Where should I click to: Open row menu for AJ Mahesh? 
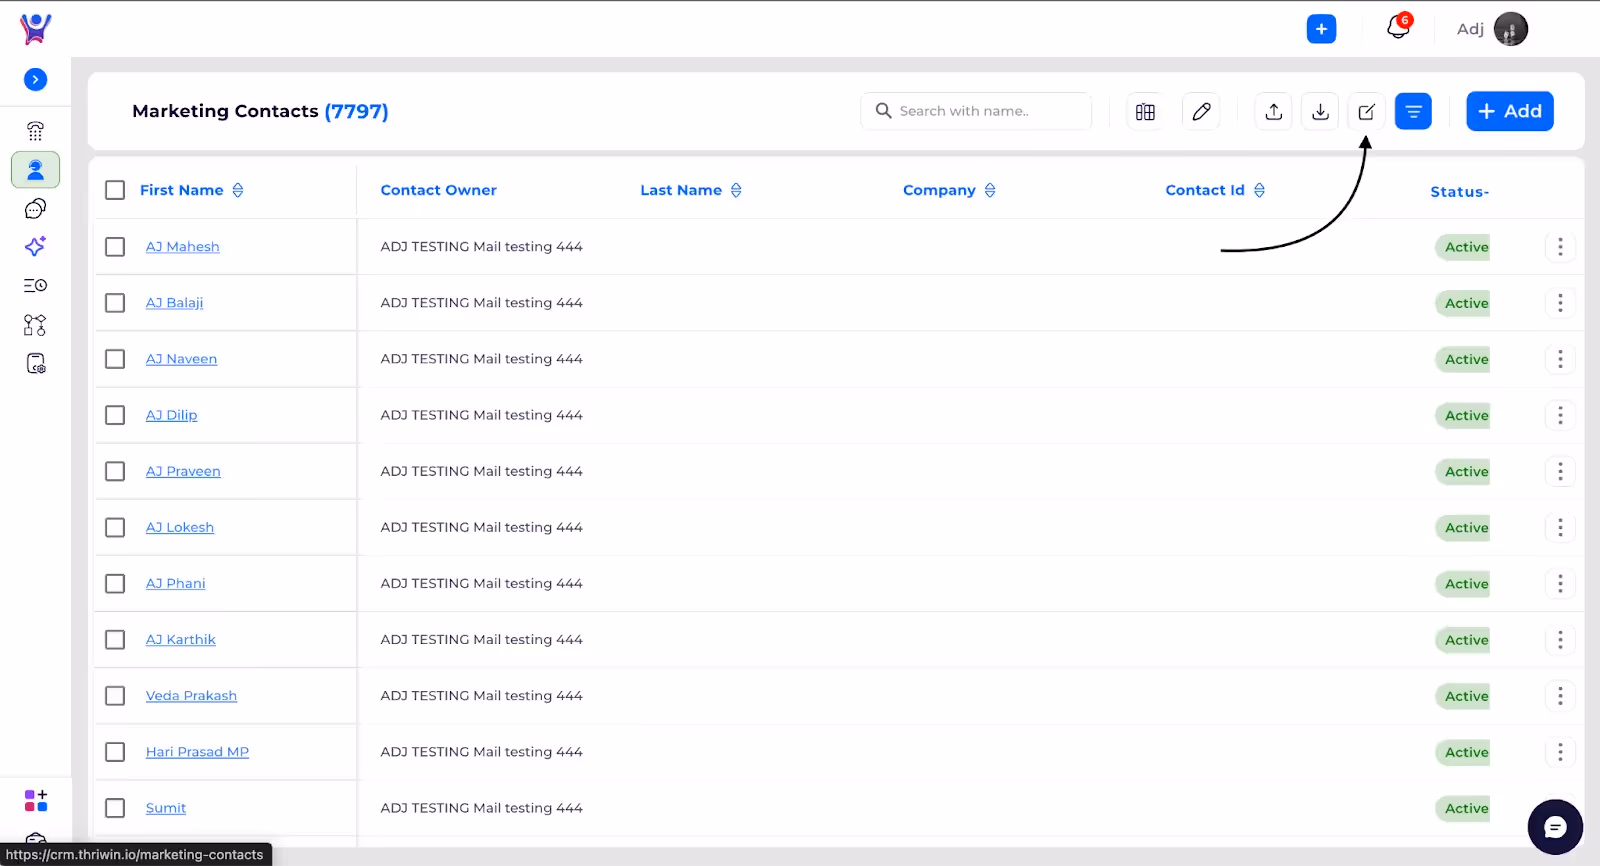(x=1560, y=246)
